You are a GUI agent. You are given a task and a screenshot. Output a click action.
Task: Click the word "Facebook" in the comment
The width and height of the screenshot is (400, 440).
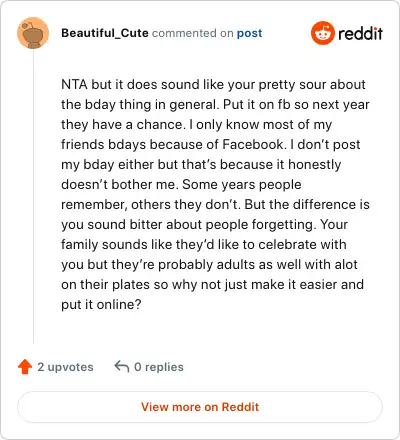(253, 144)
